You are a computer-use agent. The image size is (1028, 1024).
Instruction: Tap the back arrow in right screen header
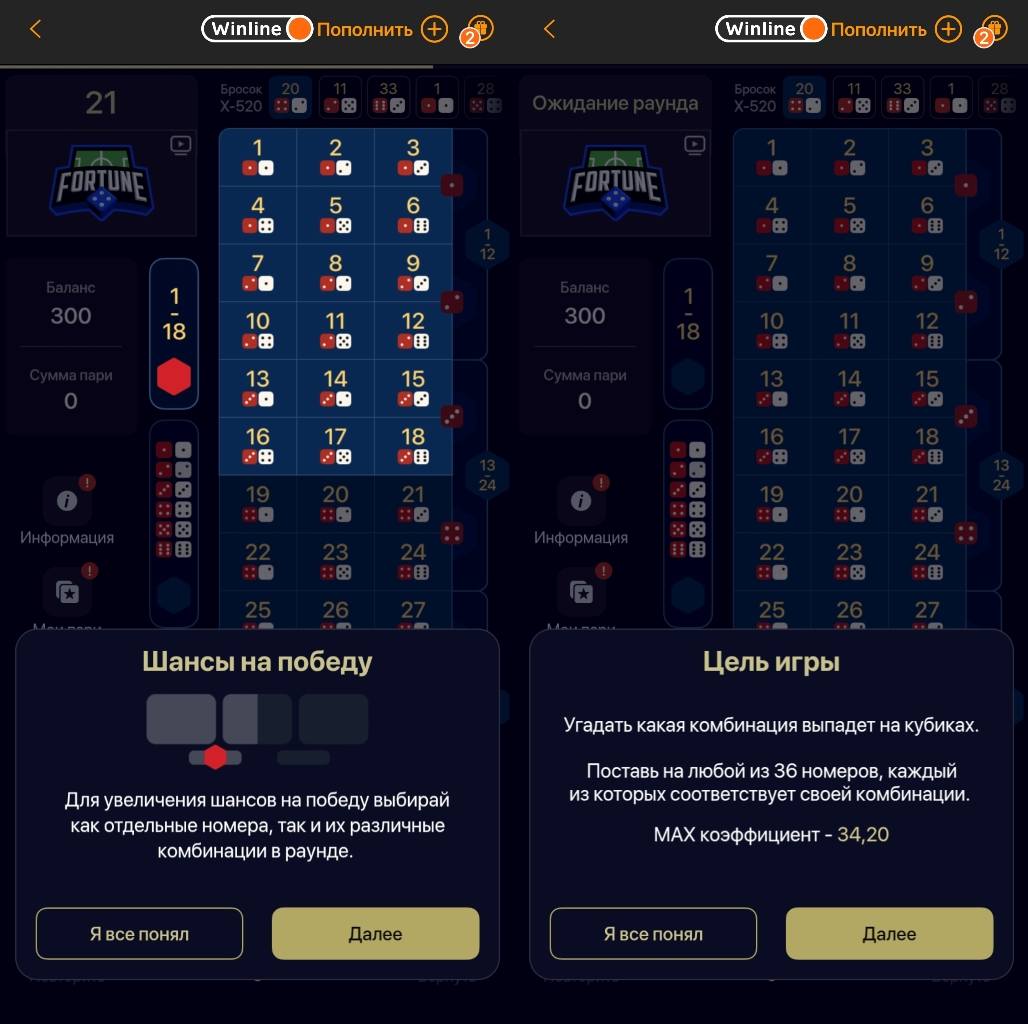pos(549,29)
